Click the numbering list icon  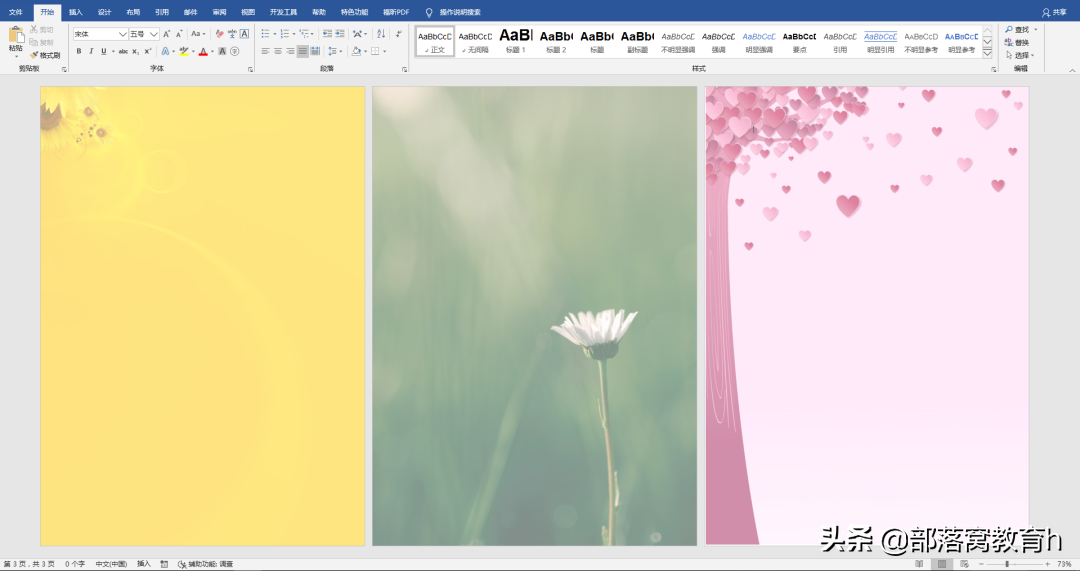point(285,34)
